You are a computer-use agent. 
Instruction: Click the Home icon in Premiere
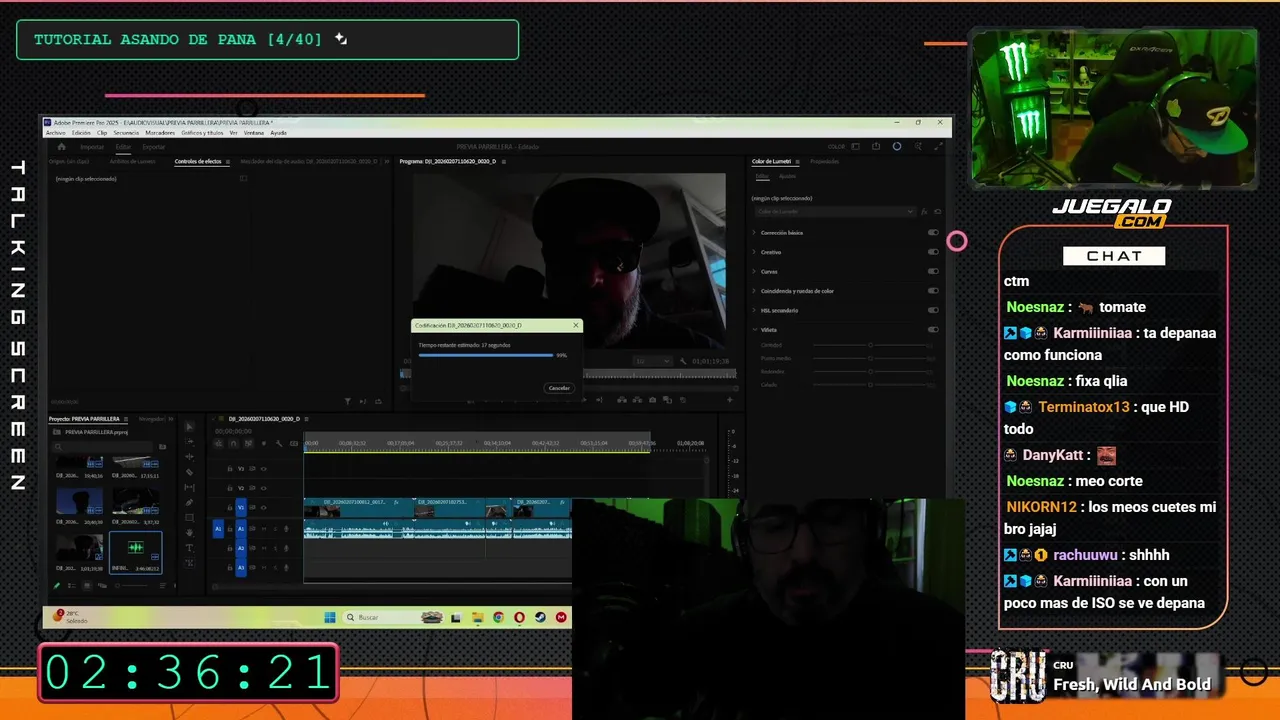(x=61, y=147)
